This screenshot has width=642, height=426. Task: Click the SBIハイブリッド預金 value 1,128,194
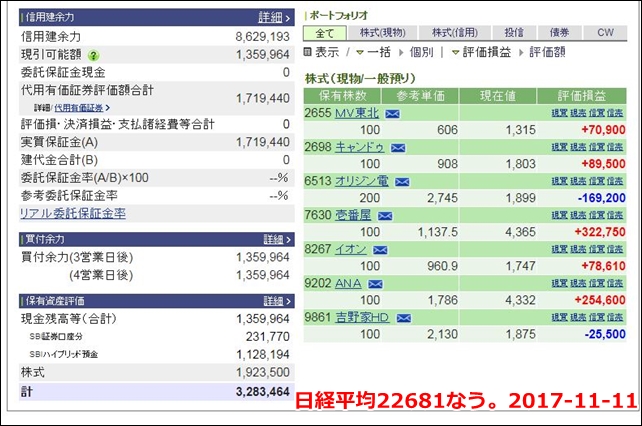click(263, 354)
